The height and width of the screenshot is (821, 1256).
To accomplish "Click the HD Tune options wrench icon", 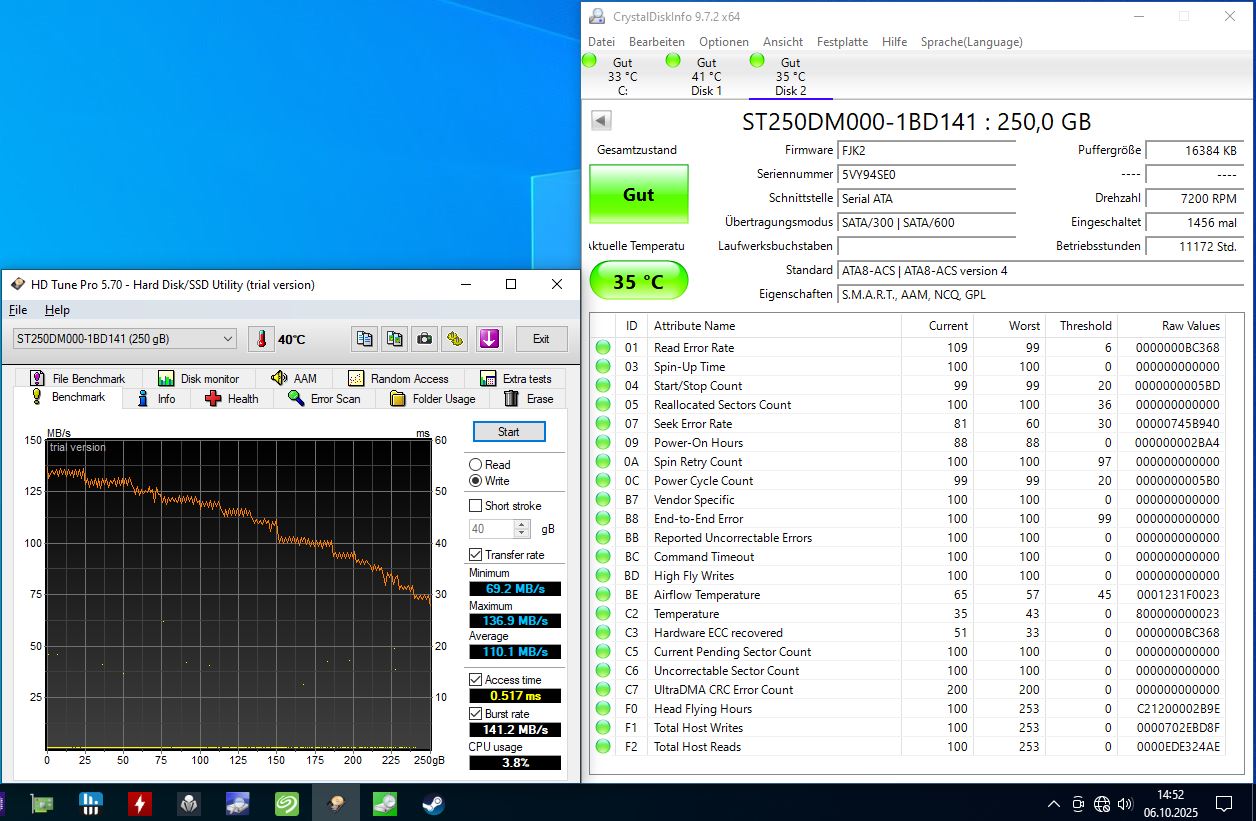I will point(455,339).
